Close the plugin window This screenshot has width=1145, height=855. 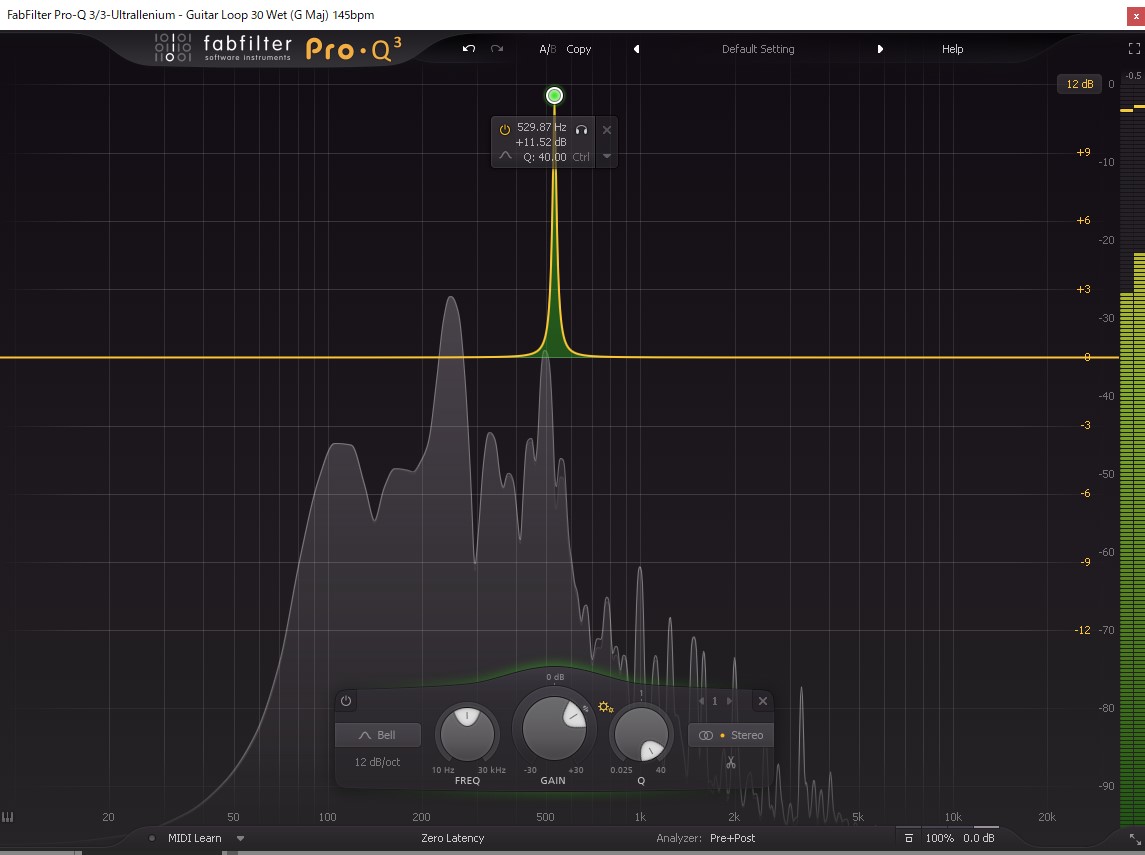tap(1135, 15)
